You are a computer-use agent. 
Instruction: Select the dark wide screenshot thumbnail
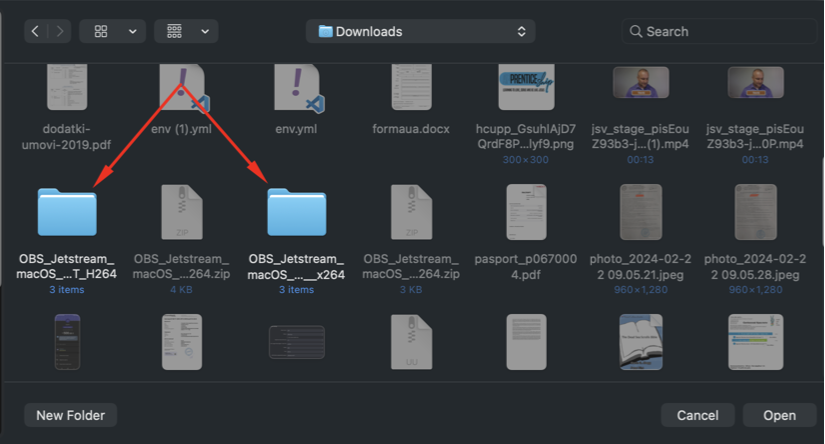point(297,342)
